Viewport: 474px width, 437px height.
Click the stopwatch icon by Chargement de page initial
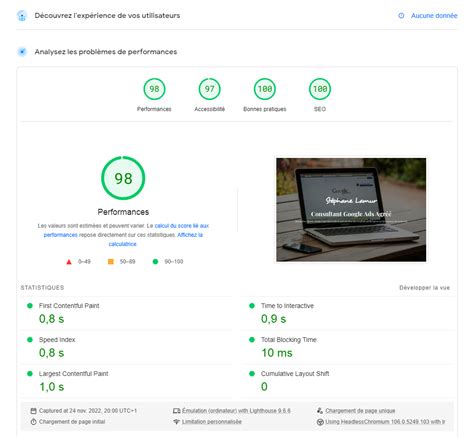point(33,422)
